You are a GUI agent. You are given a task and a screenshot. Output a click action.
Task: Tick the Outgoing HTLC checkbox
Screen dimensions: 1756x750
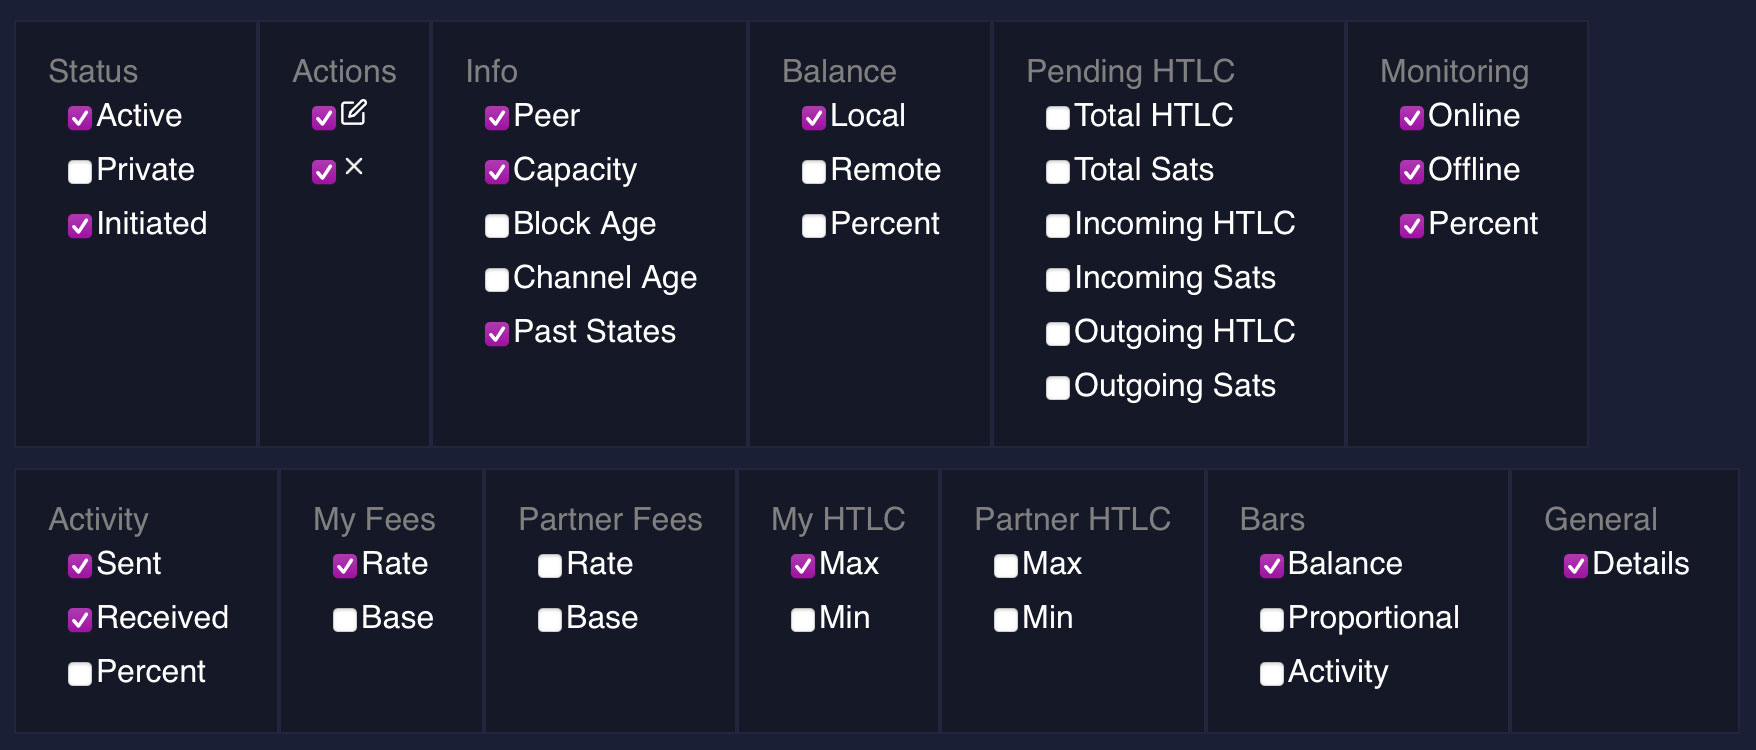pos(1058,334)
